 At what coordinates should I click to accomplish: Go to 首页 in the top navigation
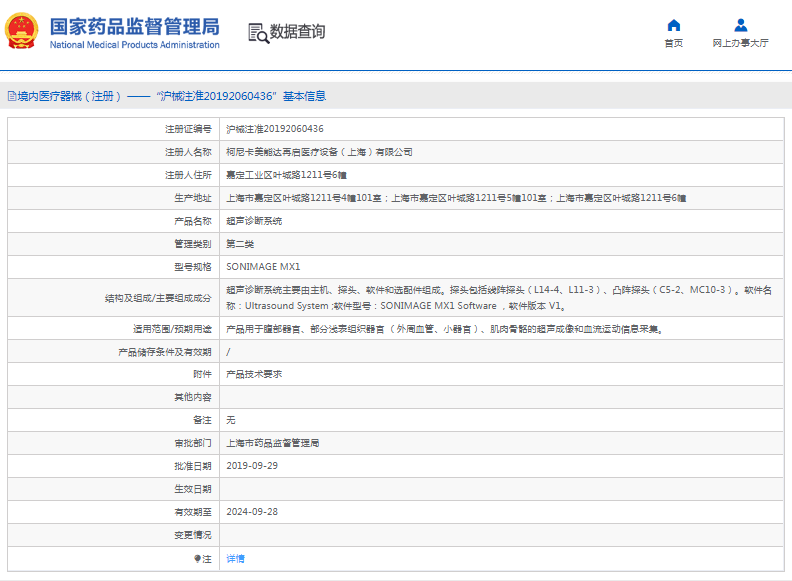click(673, 43)
